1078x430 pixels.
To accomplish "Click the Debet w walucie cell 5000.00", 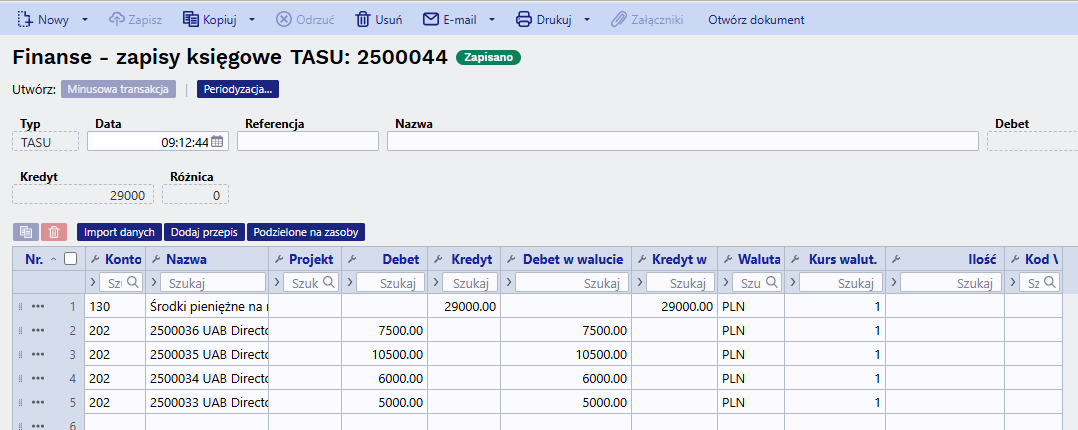I will click(566, 402).
